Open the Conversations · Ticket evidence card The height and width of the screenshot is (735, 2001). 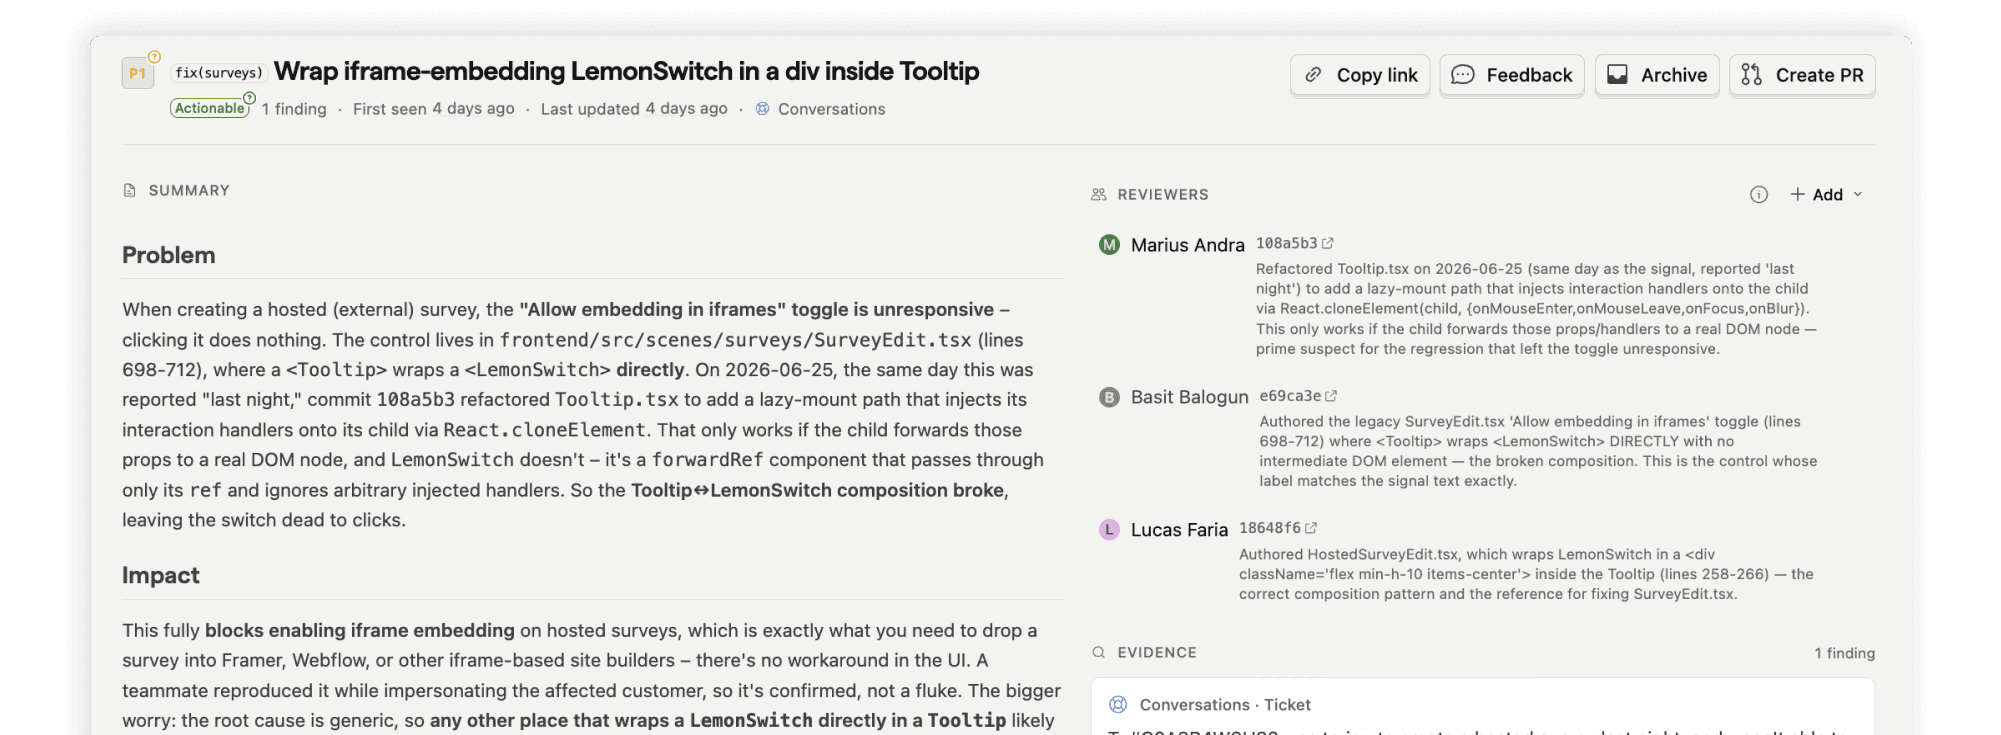(x=1483, y=706)
